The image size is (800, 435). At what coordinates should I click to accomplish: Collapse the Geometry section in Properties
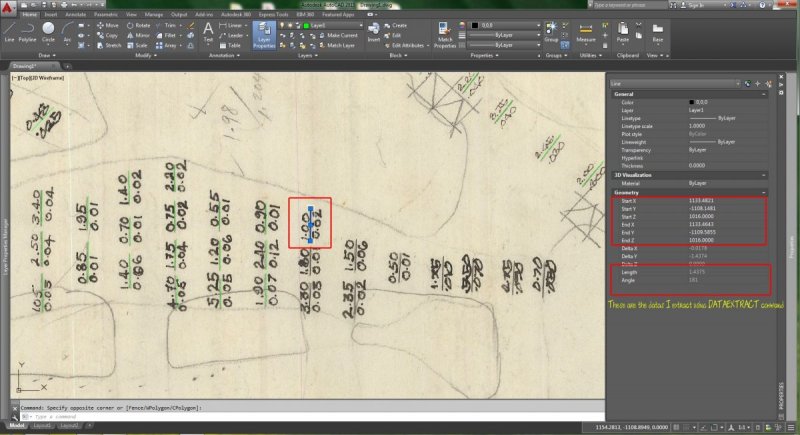click(765, 192)
